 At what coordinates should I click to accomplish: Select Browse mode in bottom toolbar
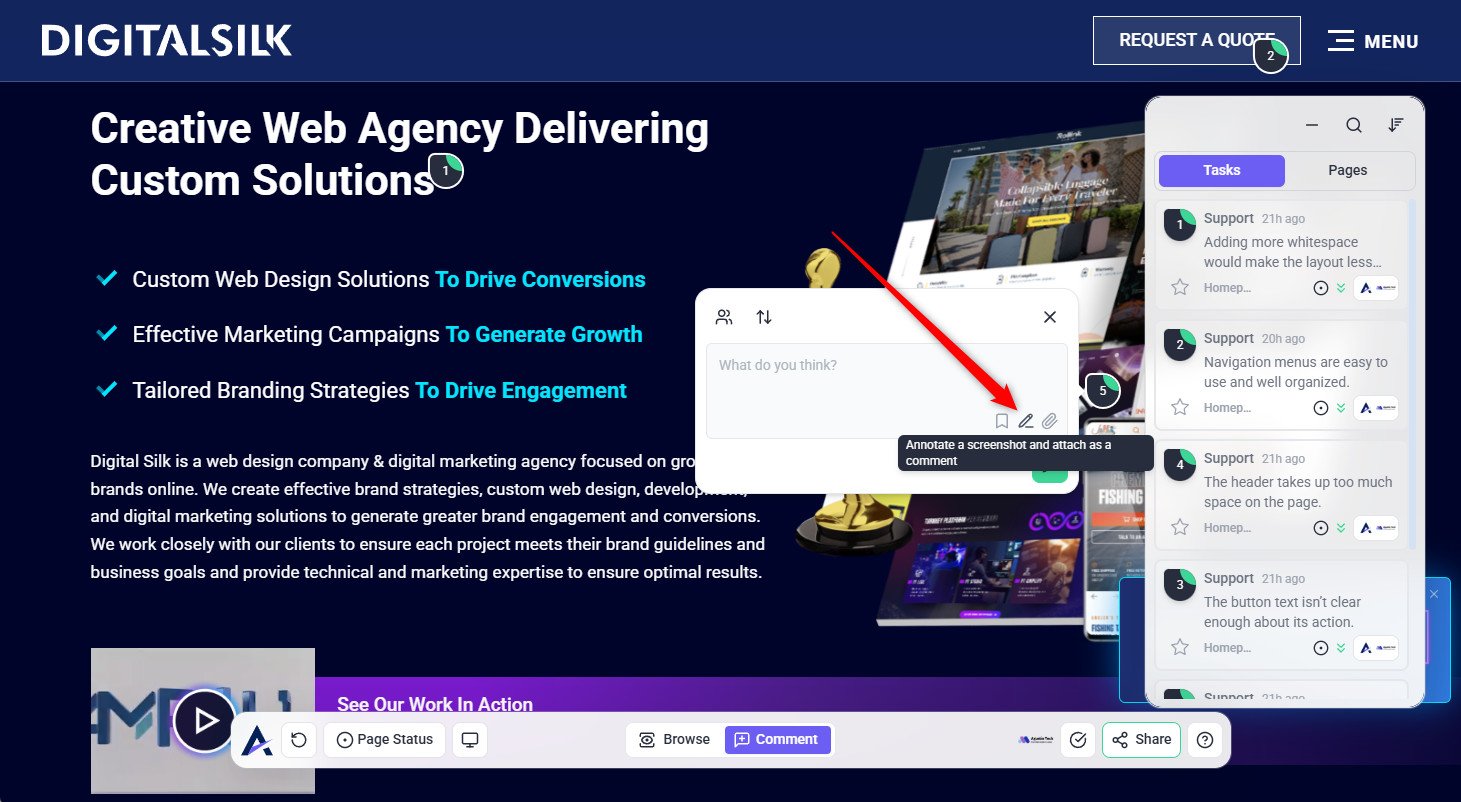(675, 740)
